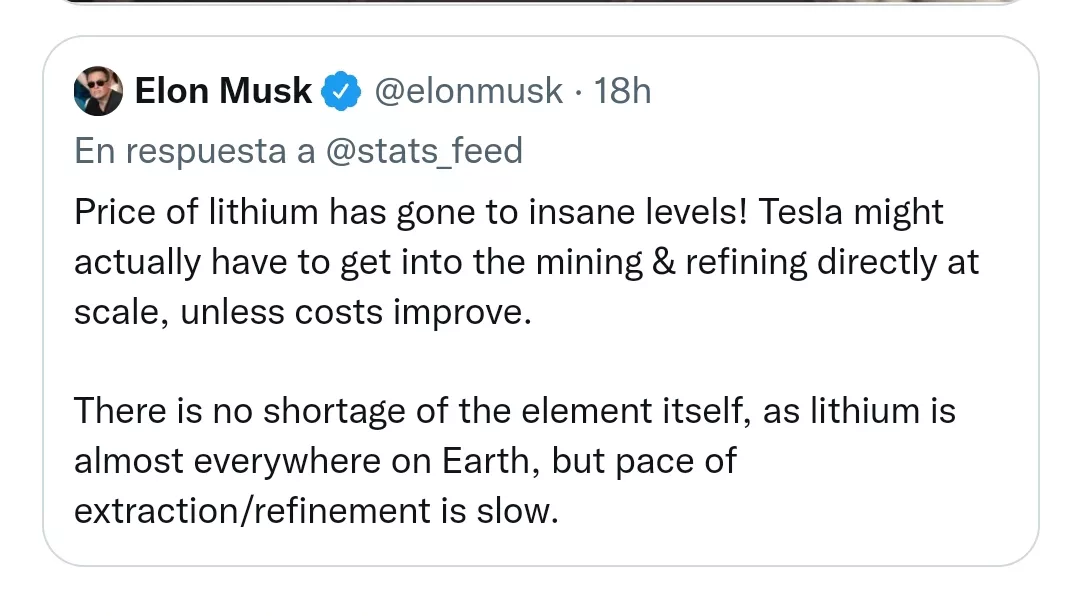The width and height of the screenshot is (1079, 616).
Task: Click "scale, unless costs improve." line
Action: pyautogui.click(x=299, y=312)
